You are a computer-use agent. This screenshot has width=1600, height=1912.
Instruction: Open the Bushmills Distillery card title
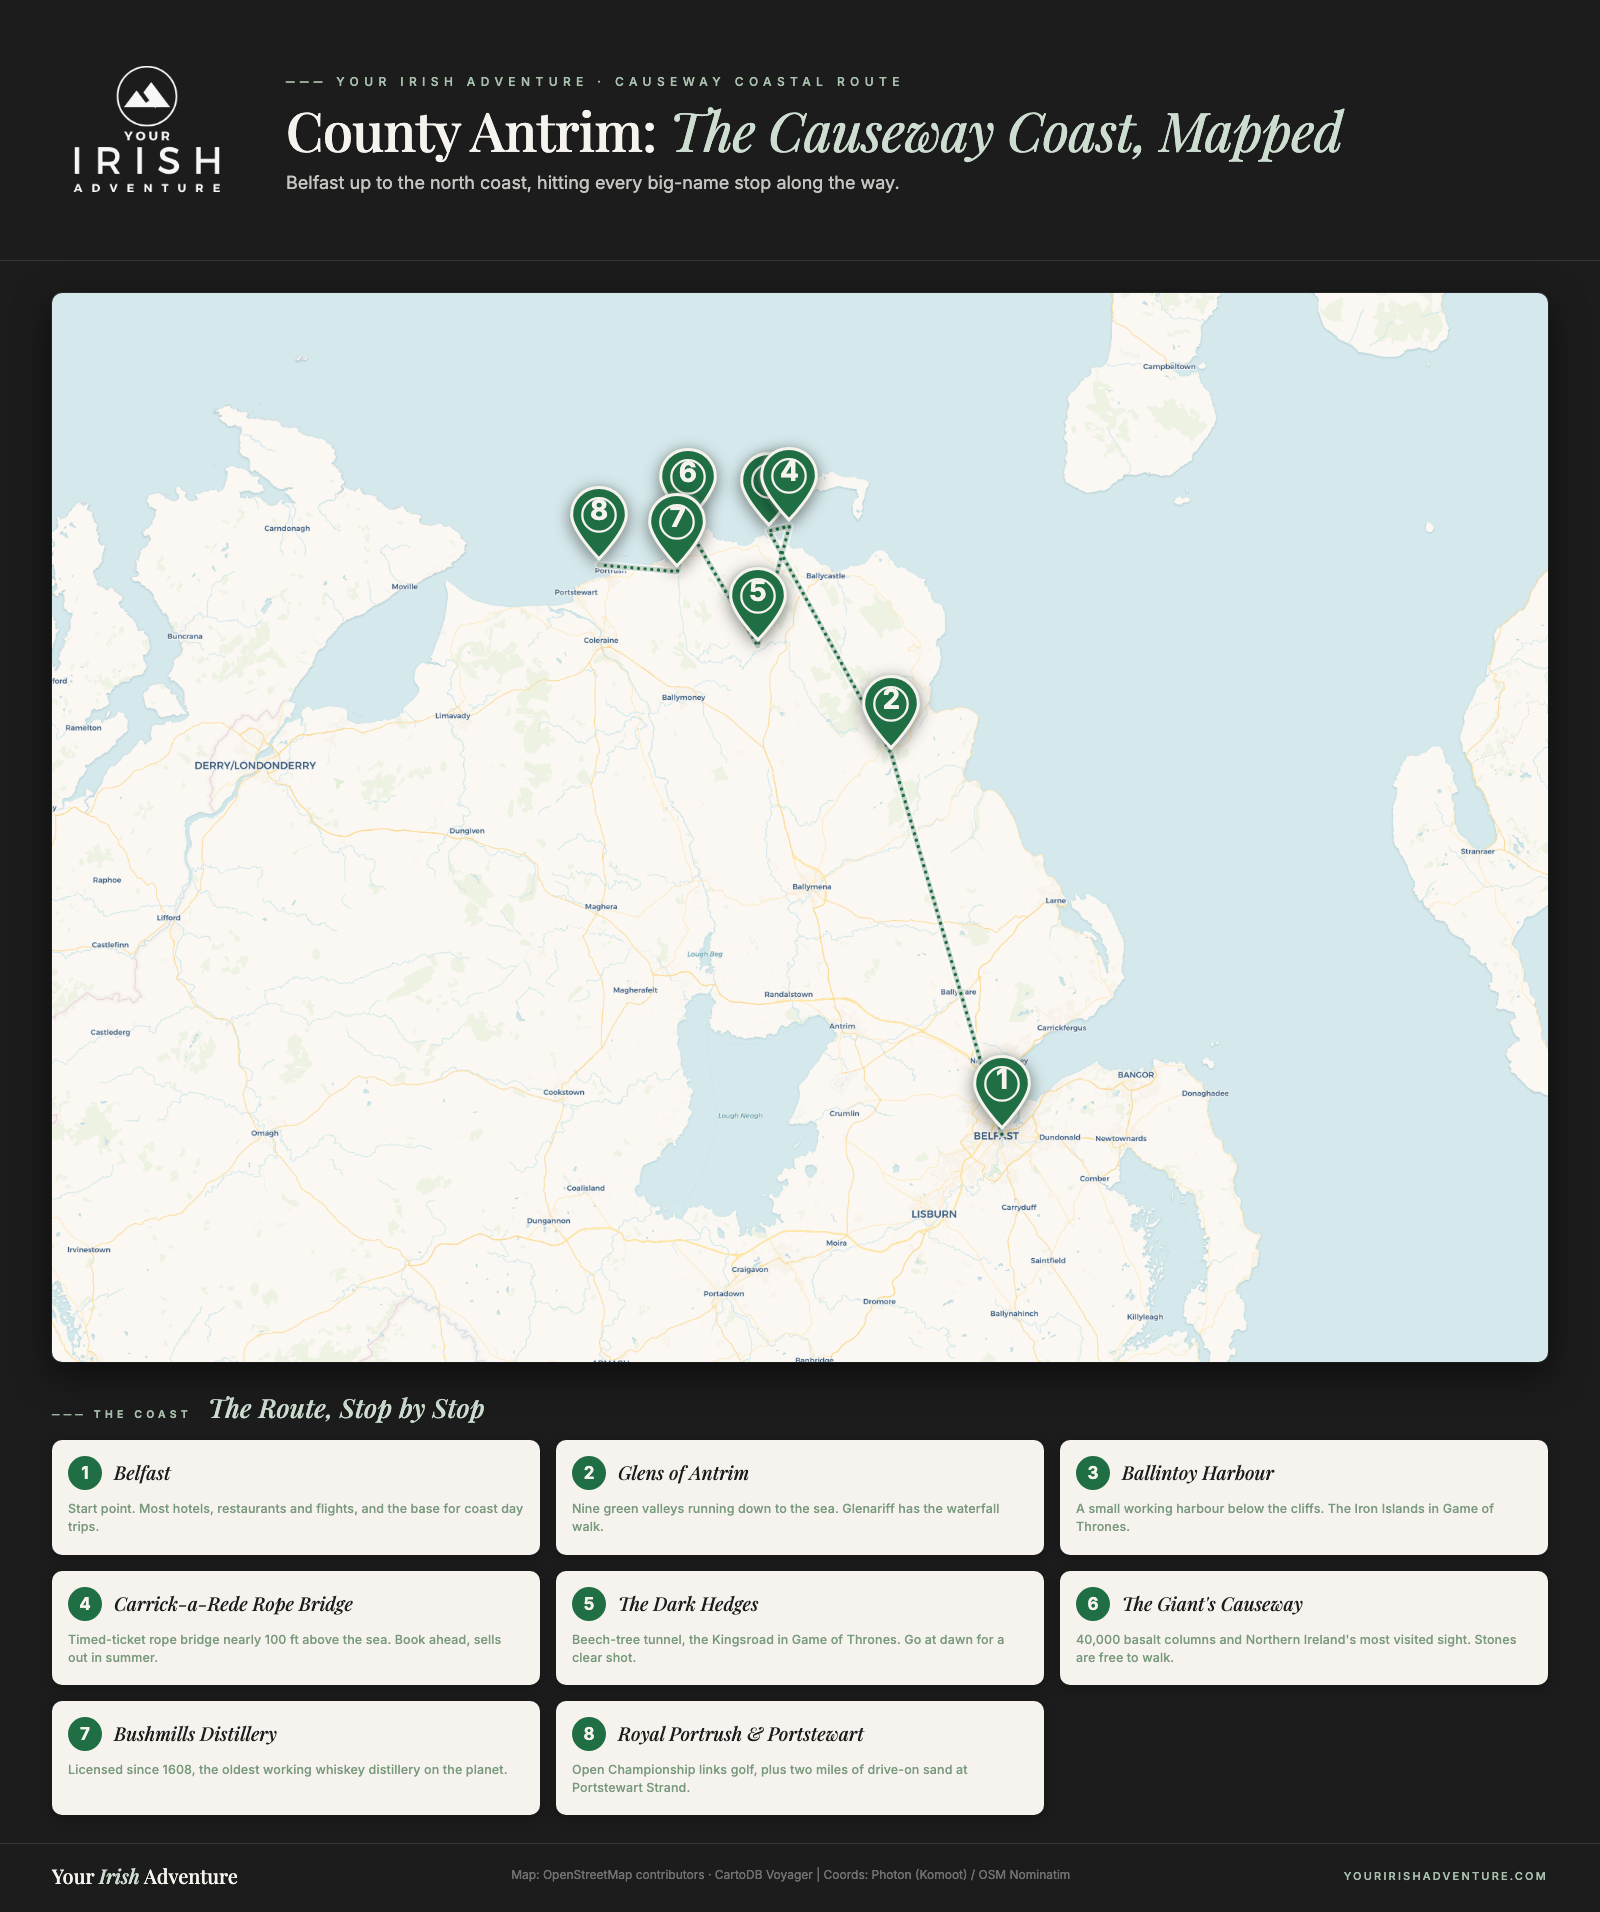(195, 1734)
